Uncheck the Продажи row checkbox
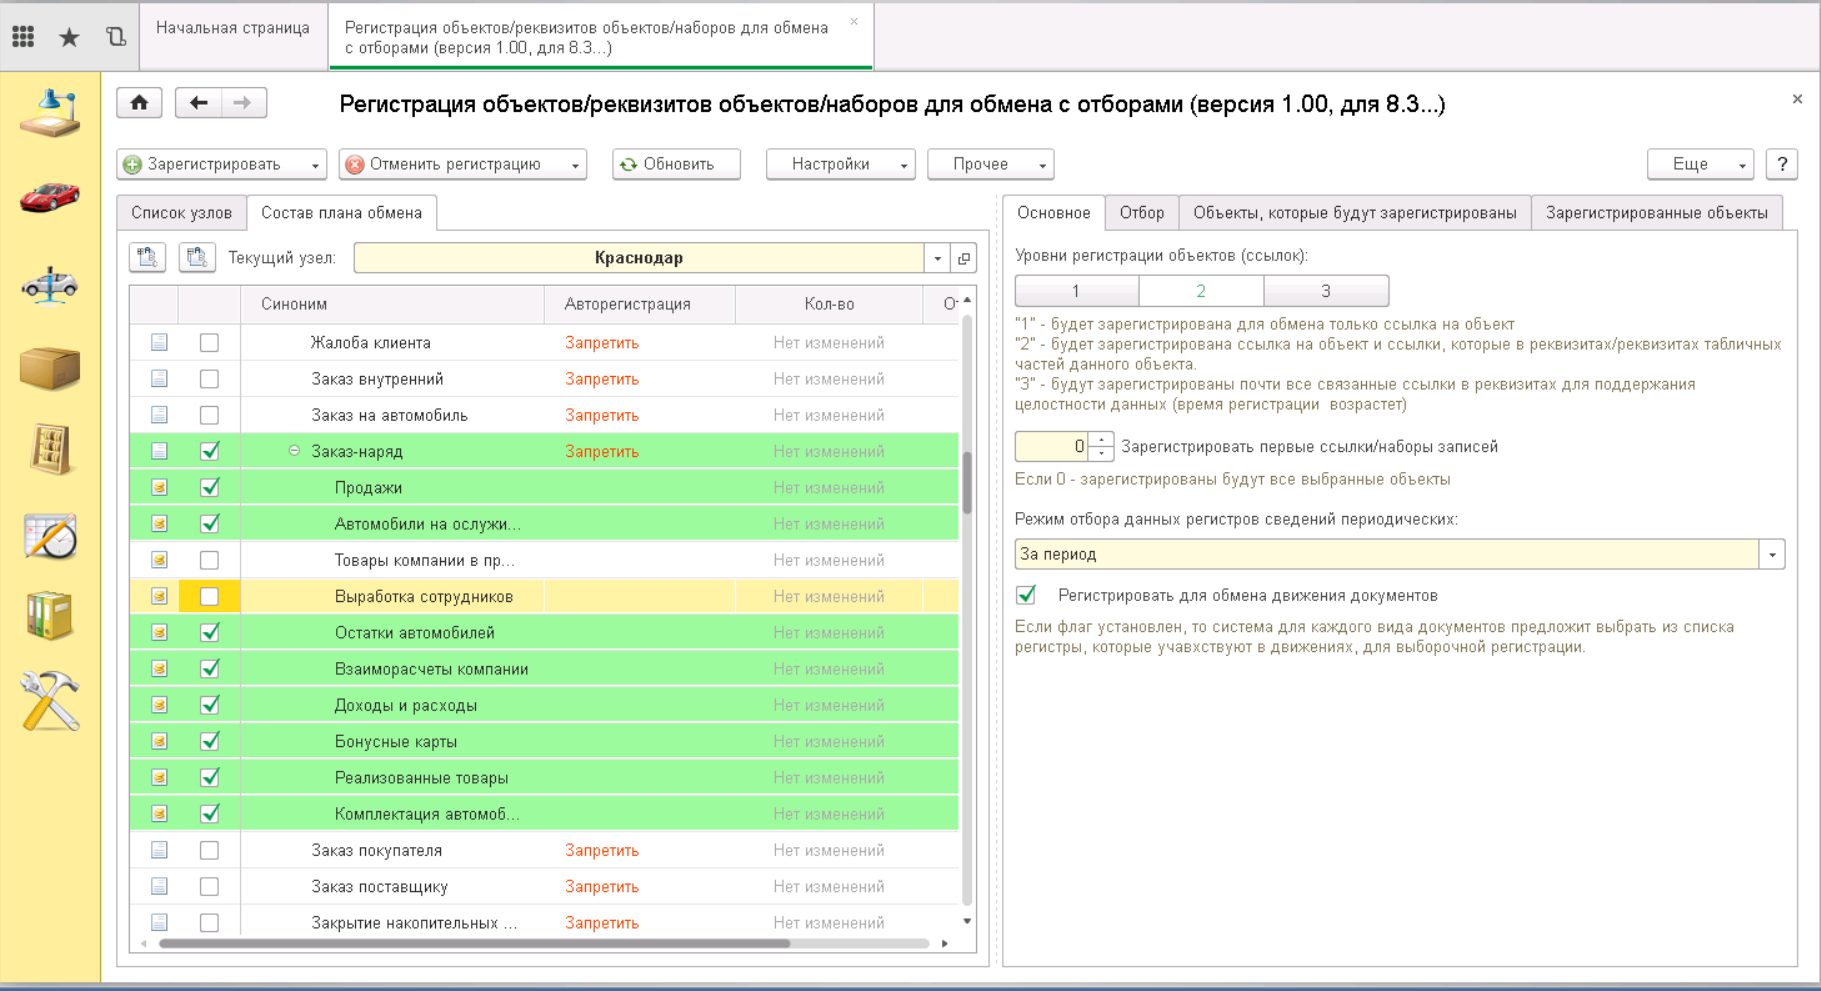This screenshot has width=1821, height=991. pyautogui.click(x=209, y=488)
